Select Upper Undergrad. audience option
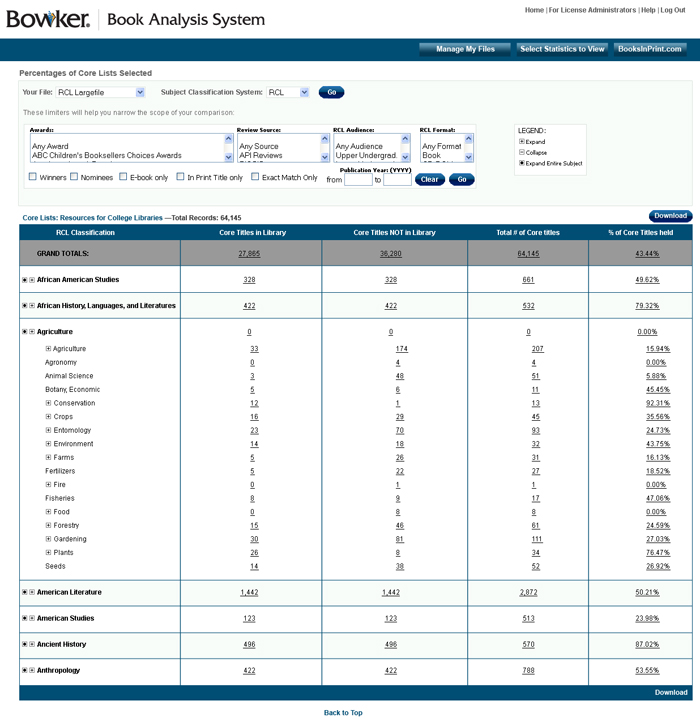This screenshot has width=700, height=722. (x=366, y=156)
